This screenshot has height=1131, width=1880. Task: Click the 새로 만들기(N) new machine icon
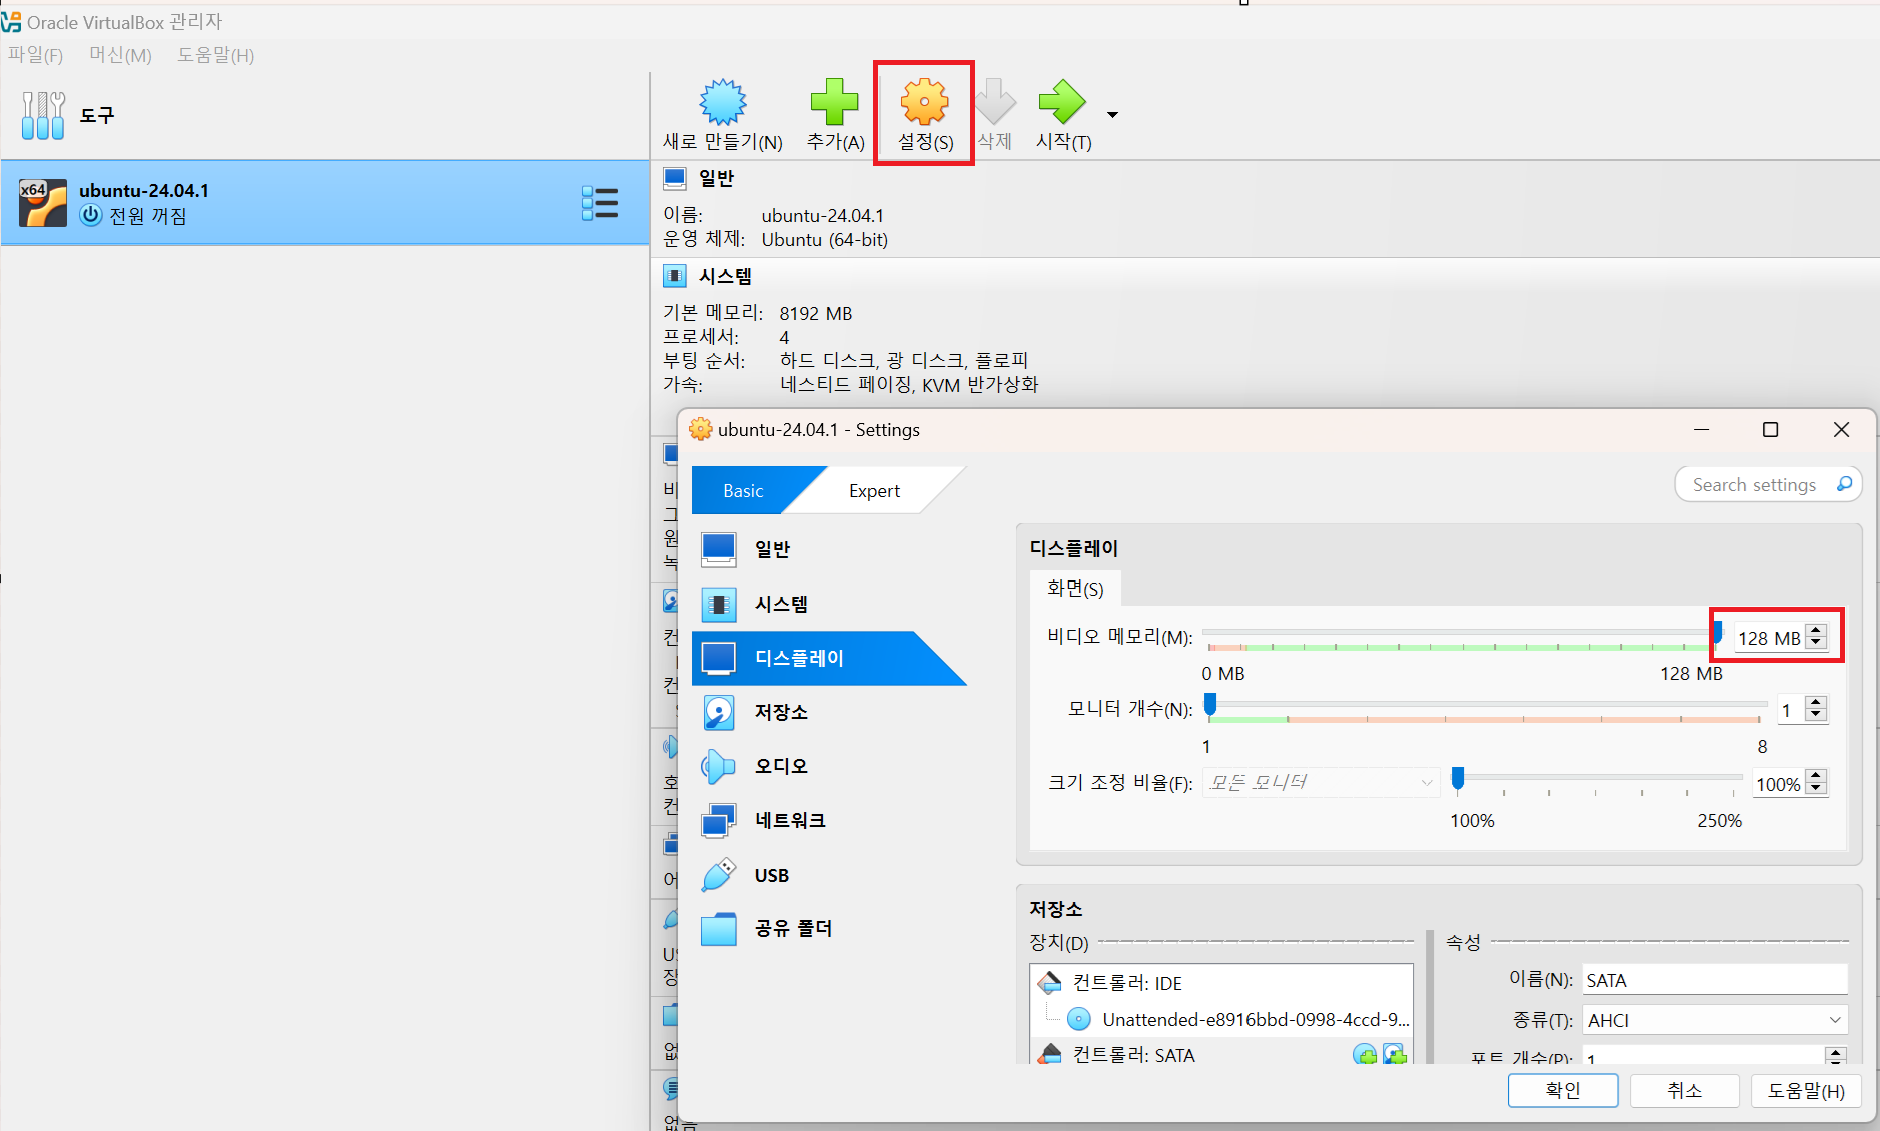click(722, 102)
